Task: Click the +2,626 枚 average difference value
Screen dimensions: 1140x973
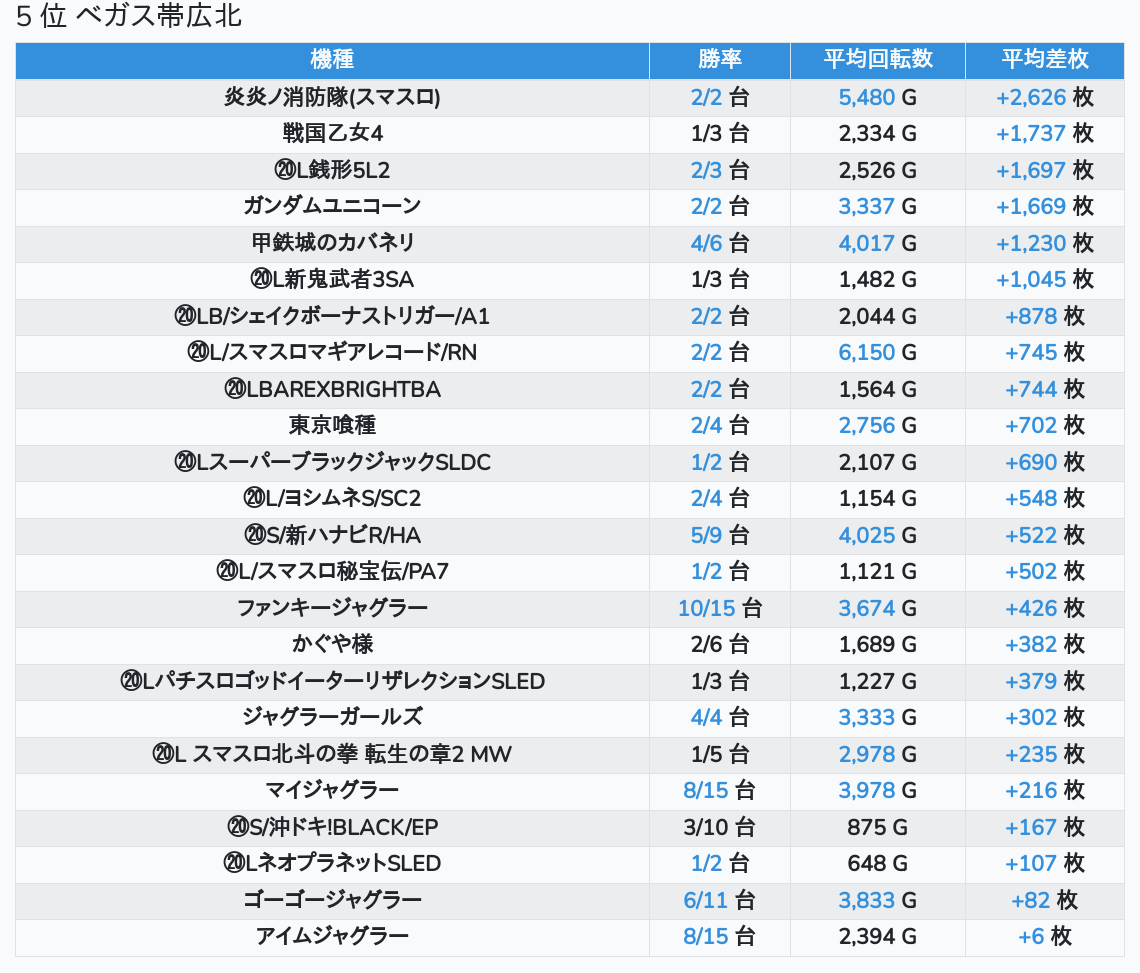Action: (x=1045, y=97)
